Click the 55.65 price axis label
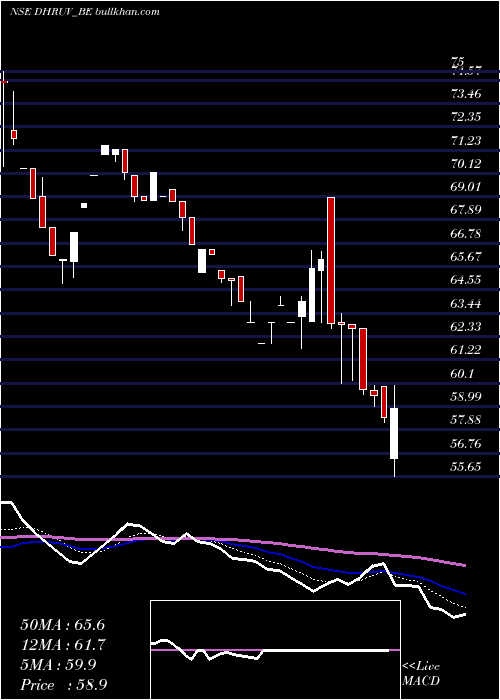The height and width of the screenshot is (700, 500). (x=466, y=467)
